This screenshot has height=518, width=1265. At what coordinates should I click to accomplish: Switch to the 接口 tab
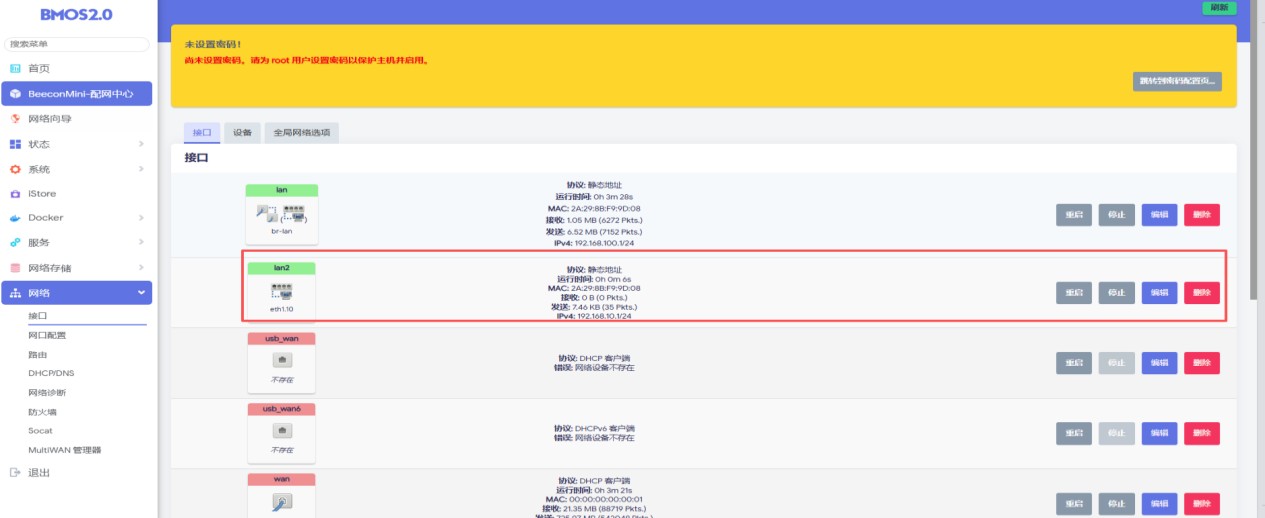click(x=202, y=133)
